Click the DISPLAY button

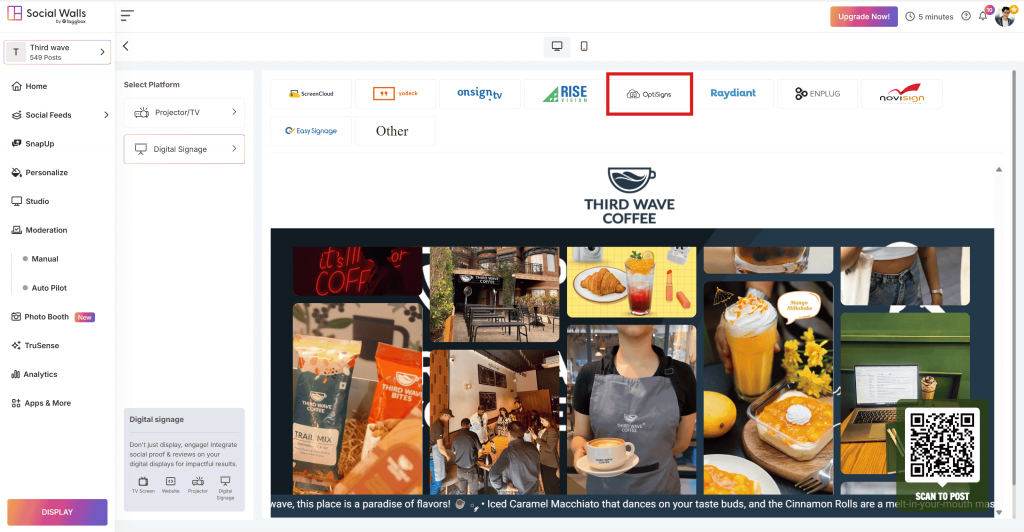tap(57, 512)
